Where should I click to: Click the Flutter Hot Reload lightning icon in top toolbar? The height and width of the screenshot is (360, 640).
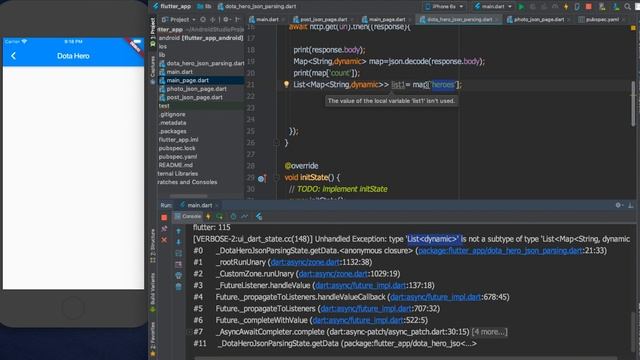[x=566, y=7]
